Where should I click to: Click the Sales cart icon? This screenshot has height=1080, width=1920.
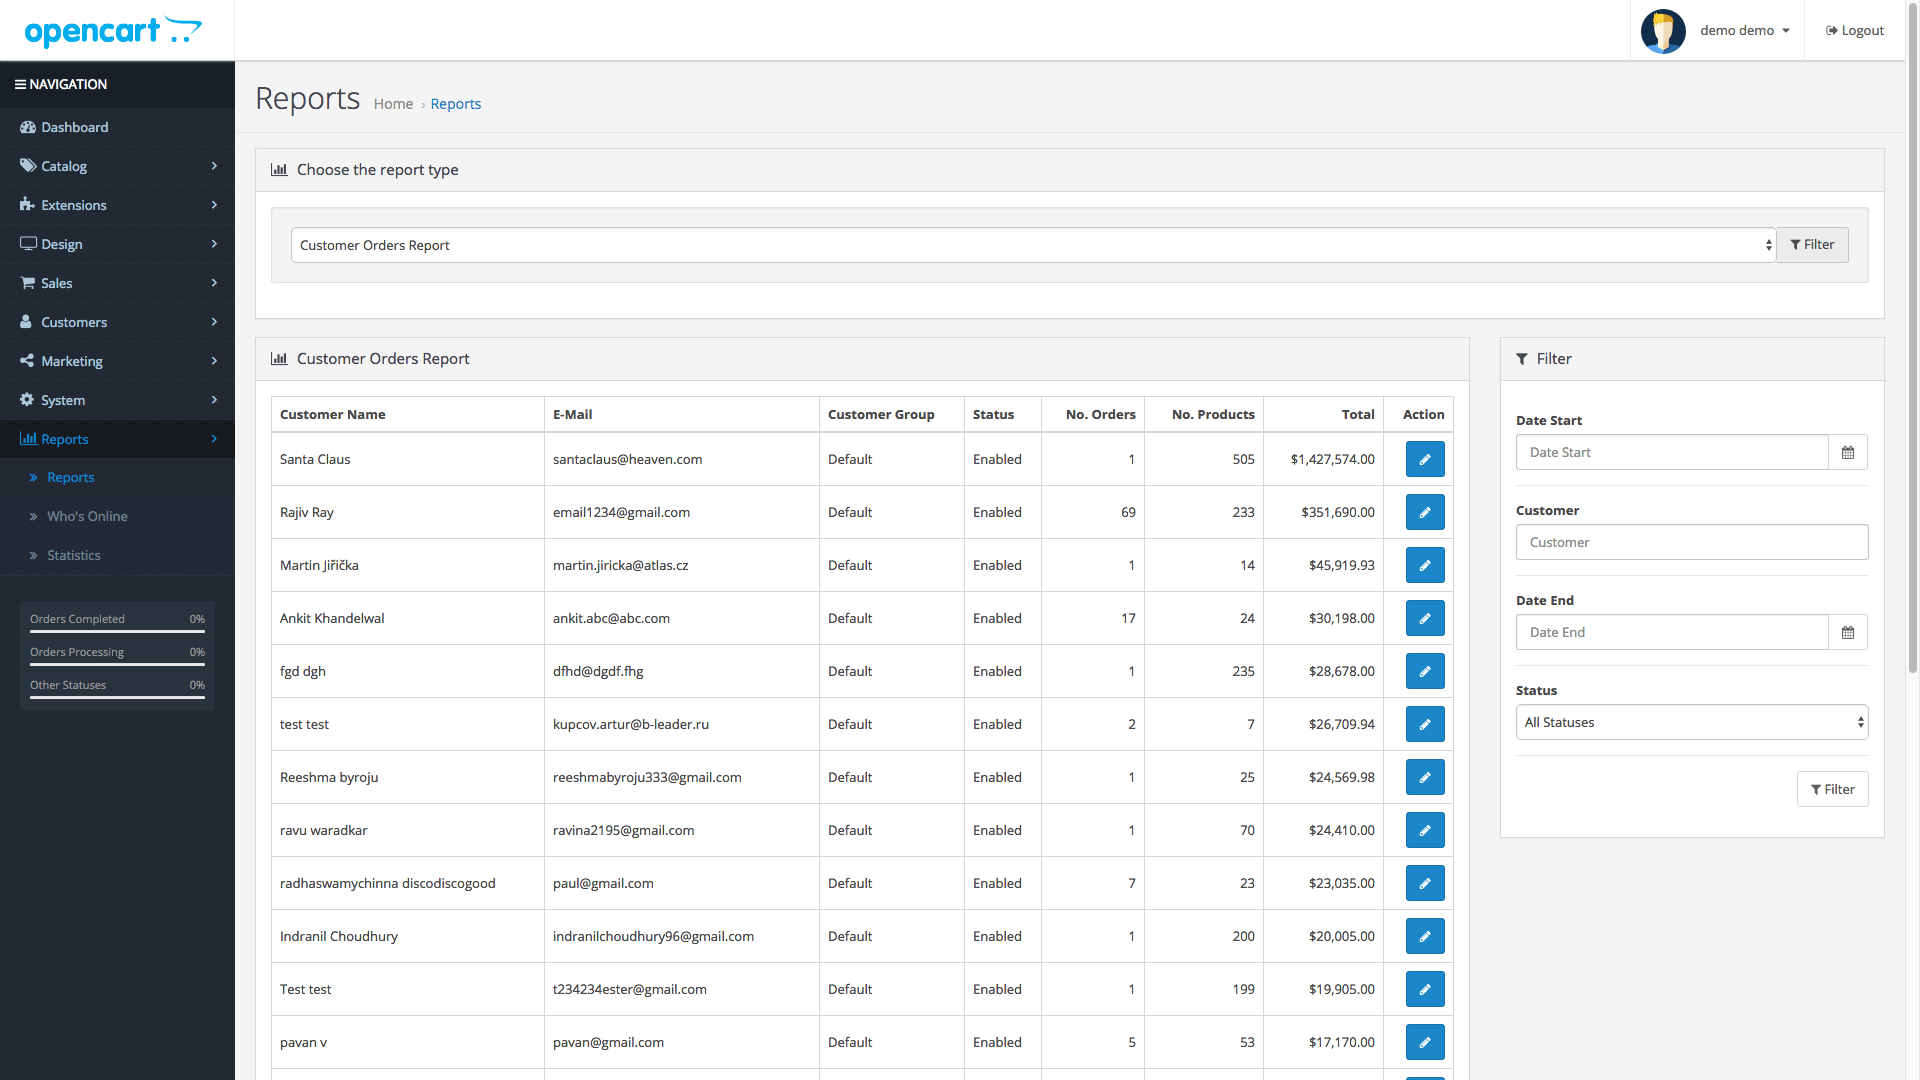28,283
